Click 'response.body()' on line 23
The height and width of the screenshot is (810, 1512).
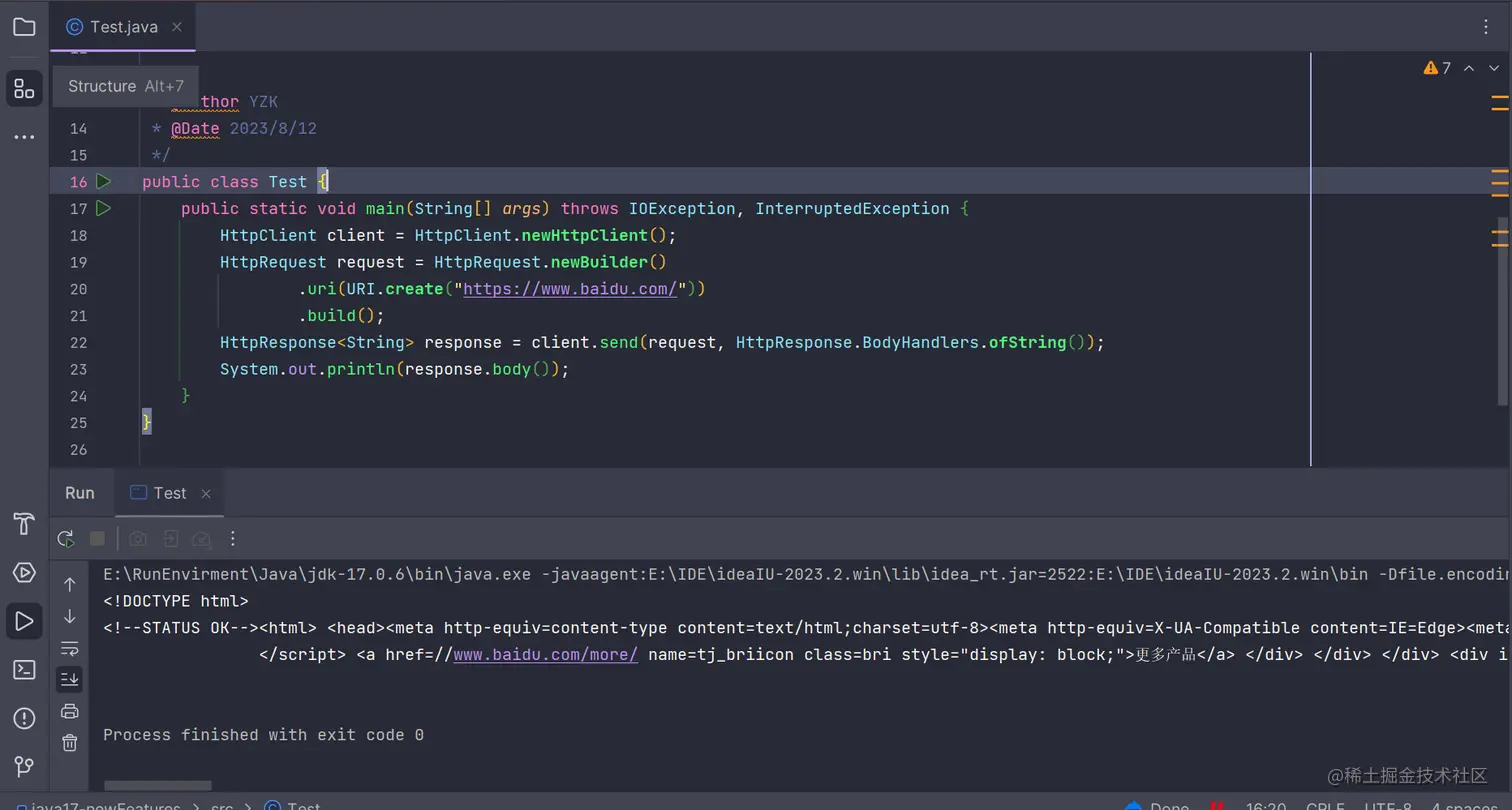coord(478,369)
